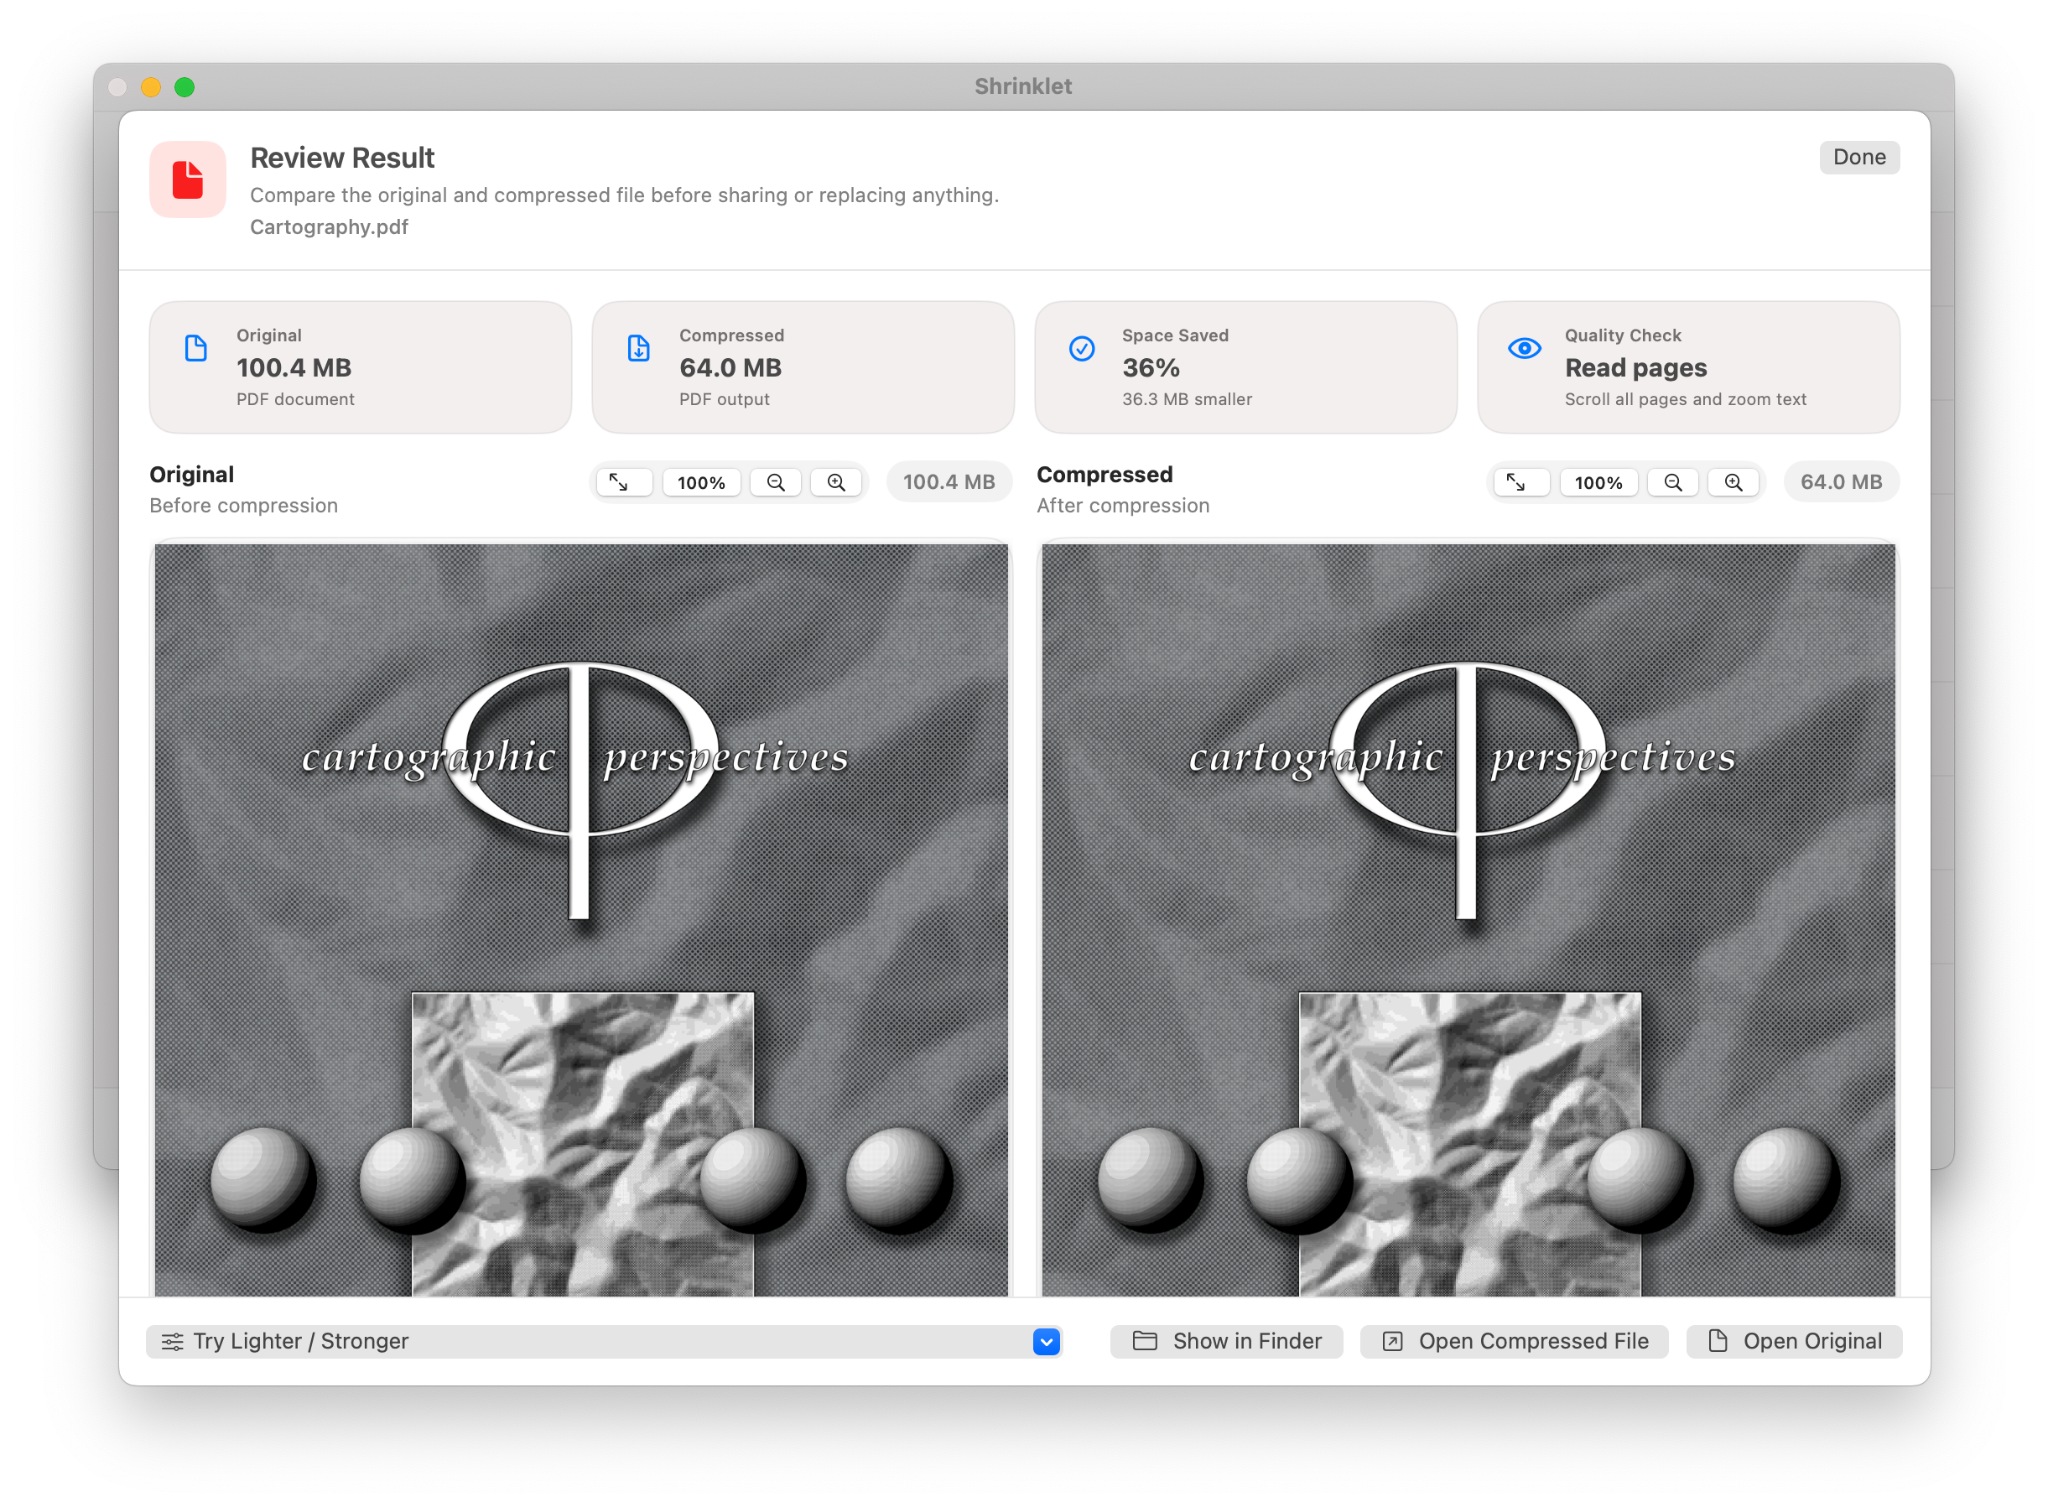The width and height of the screenshot is (2048, 1509).
Task: Click the Review Result heading
Action: click(x=342, y=158)
